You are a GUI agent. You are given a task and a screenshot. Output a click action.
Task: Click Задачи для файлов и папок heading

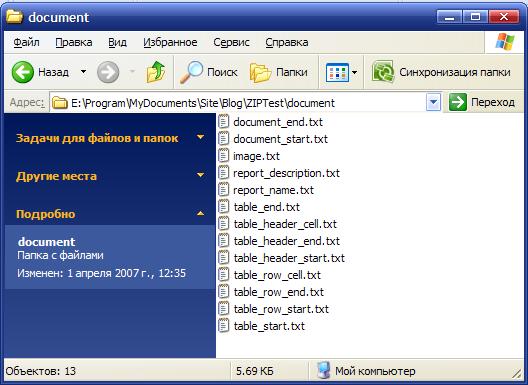tap(97, 138)
